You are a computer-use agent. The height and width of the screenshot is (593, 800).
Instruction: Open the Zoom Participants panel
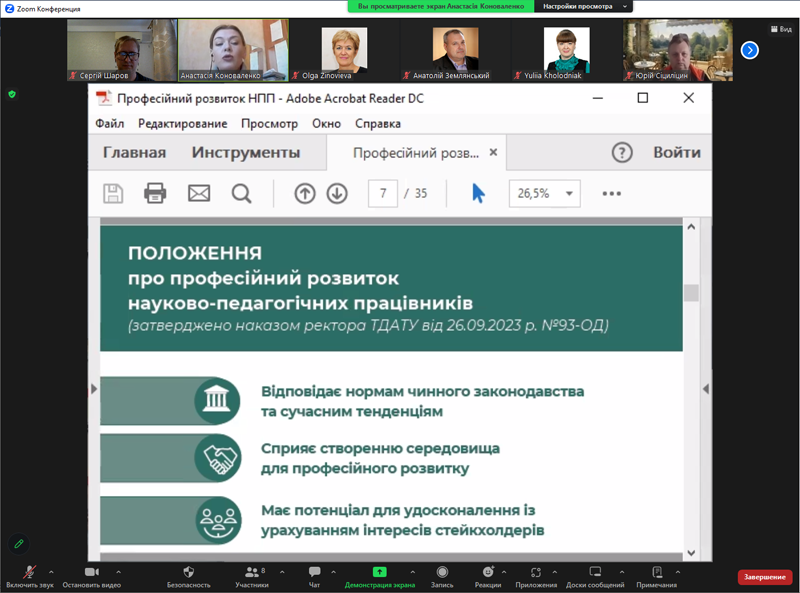pyautogui.click(x=252, y=577)
